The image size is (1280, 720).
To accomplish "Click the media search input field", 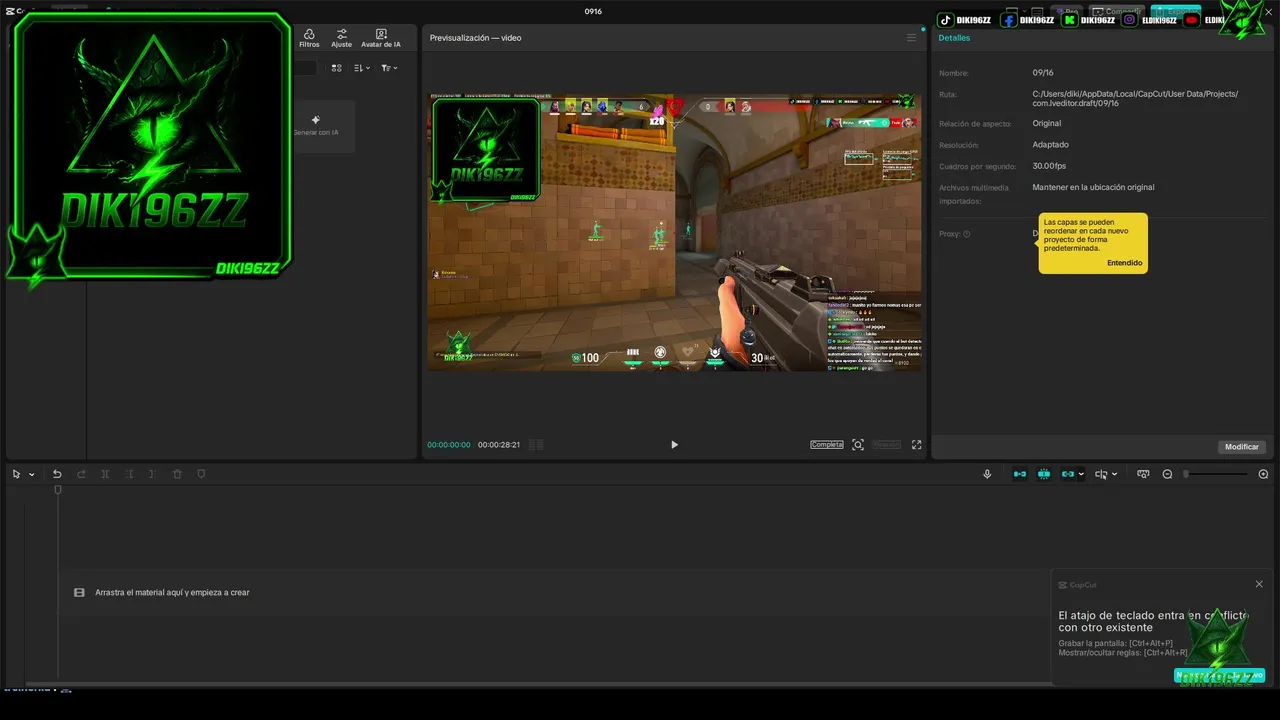I will coord(305,68).
